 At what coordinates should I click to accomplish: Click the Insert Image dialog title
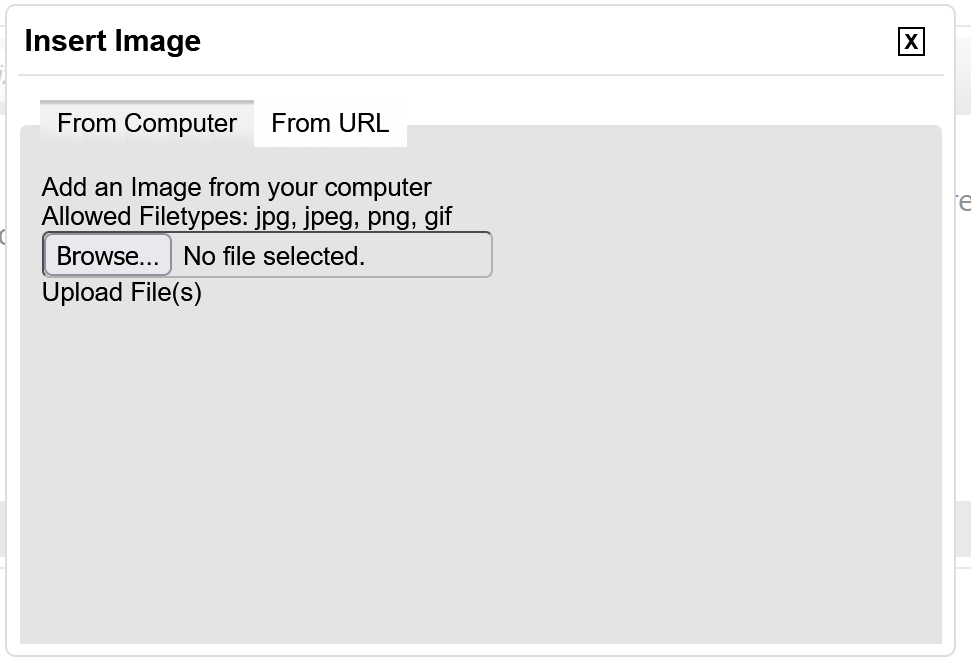(112, 41)
